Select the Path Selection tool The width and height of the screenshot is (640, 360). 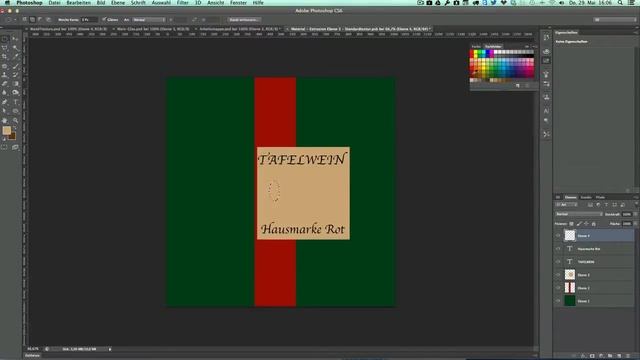tap(5, 111)
